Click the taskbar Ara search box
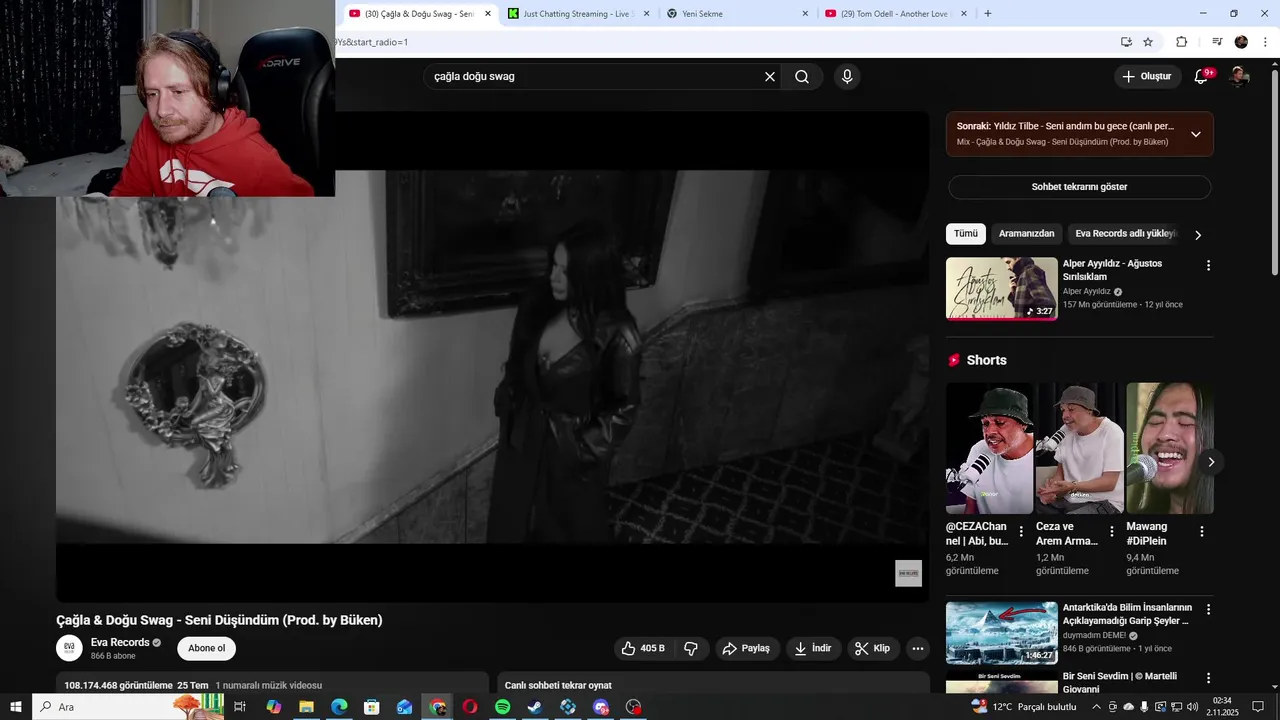The height and width of the screenshot is (720, 1280). 128,707
